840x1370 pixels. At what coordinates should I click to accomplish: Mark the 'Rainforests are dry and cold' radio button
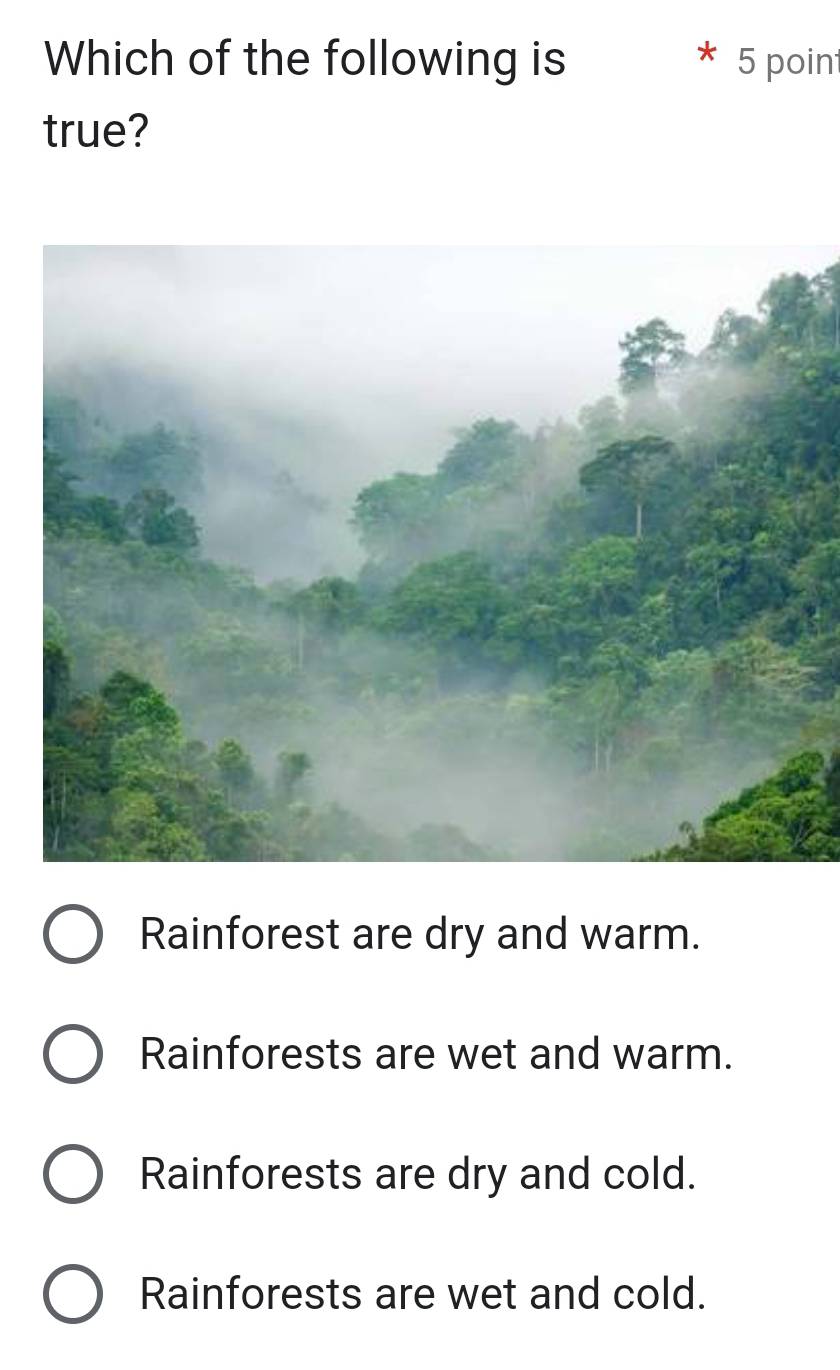pyautogui.click(x=72, y=1175)
